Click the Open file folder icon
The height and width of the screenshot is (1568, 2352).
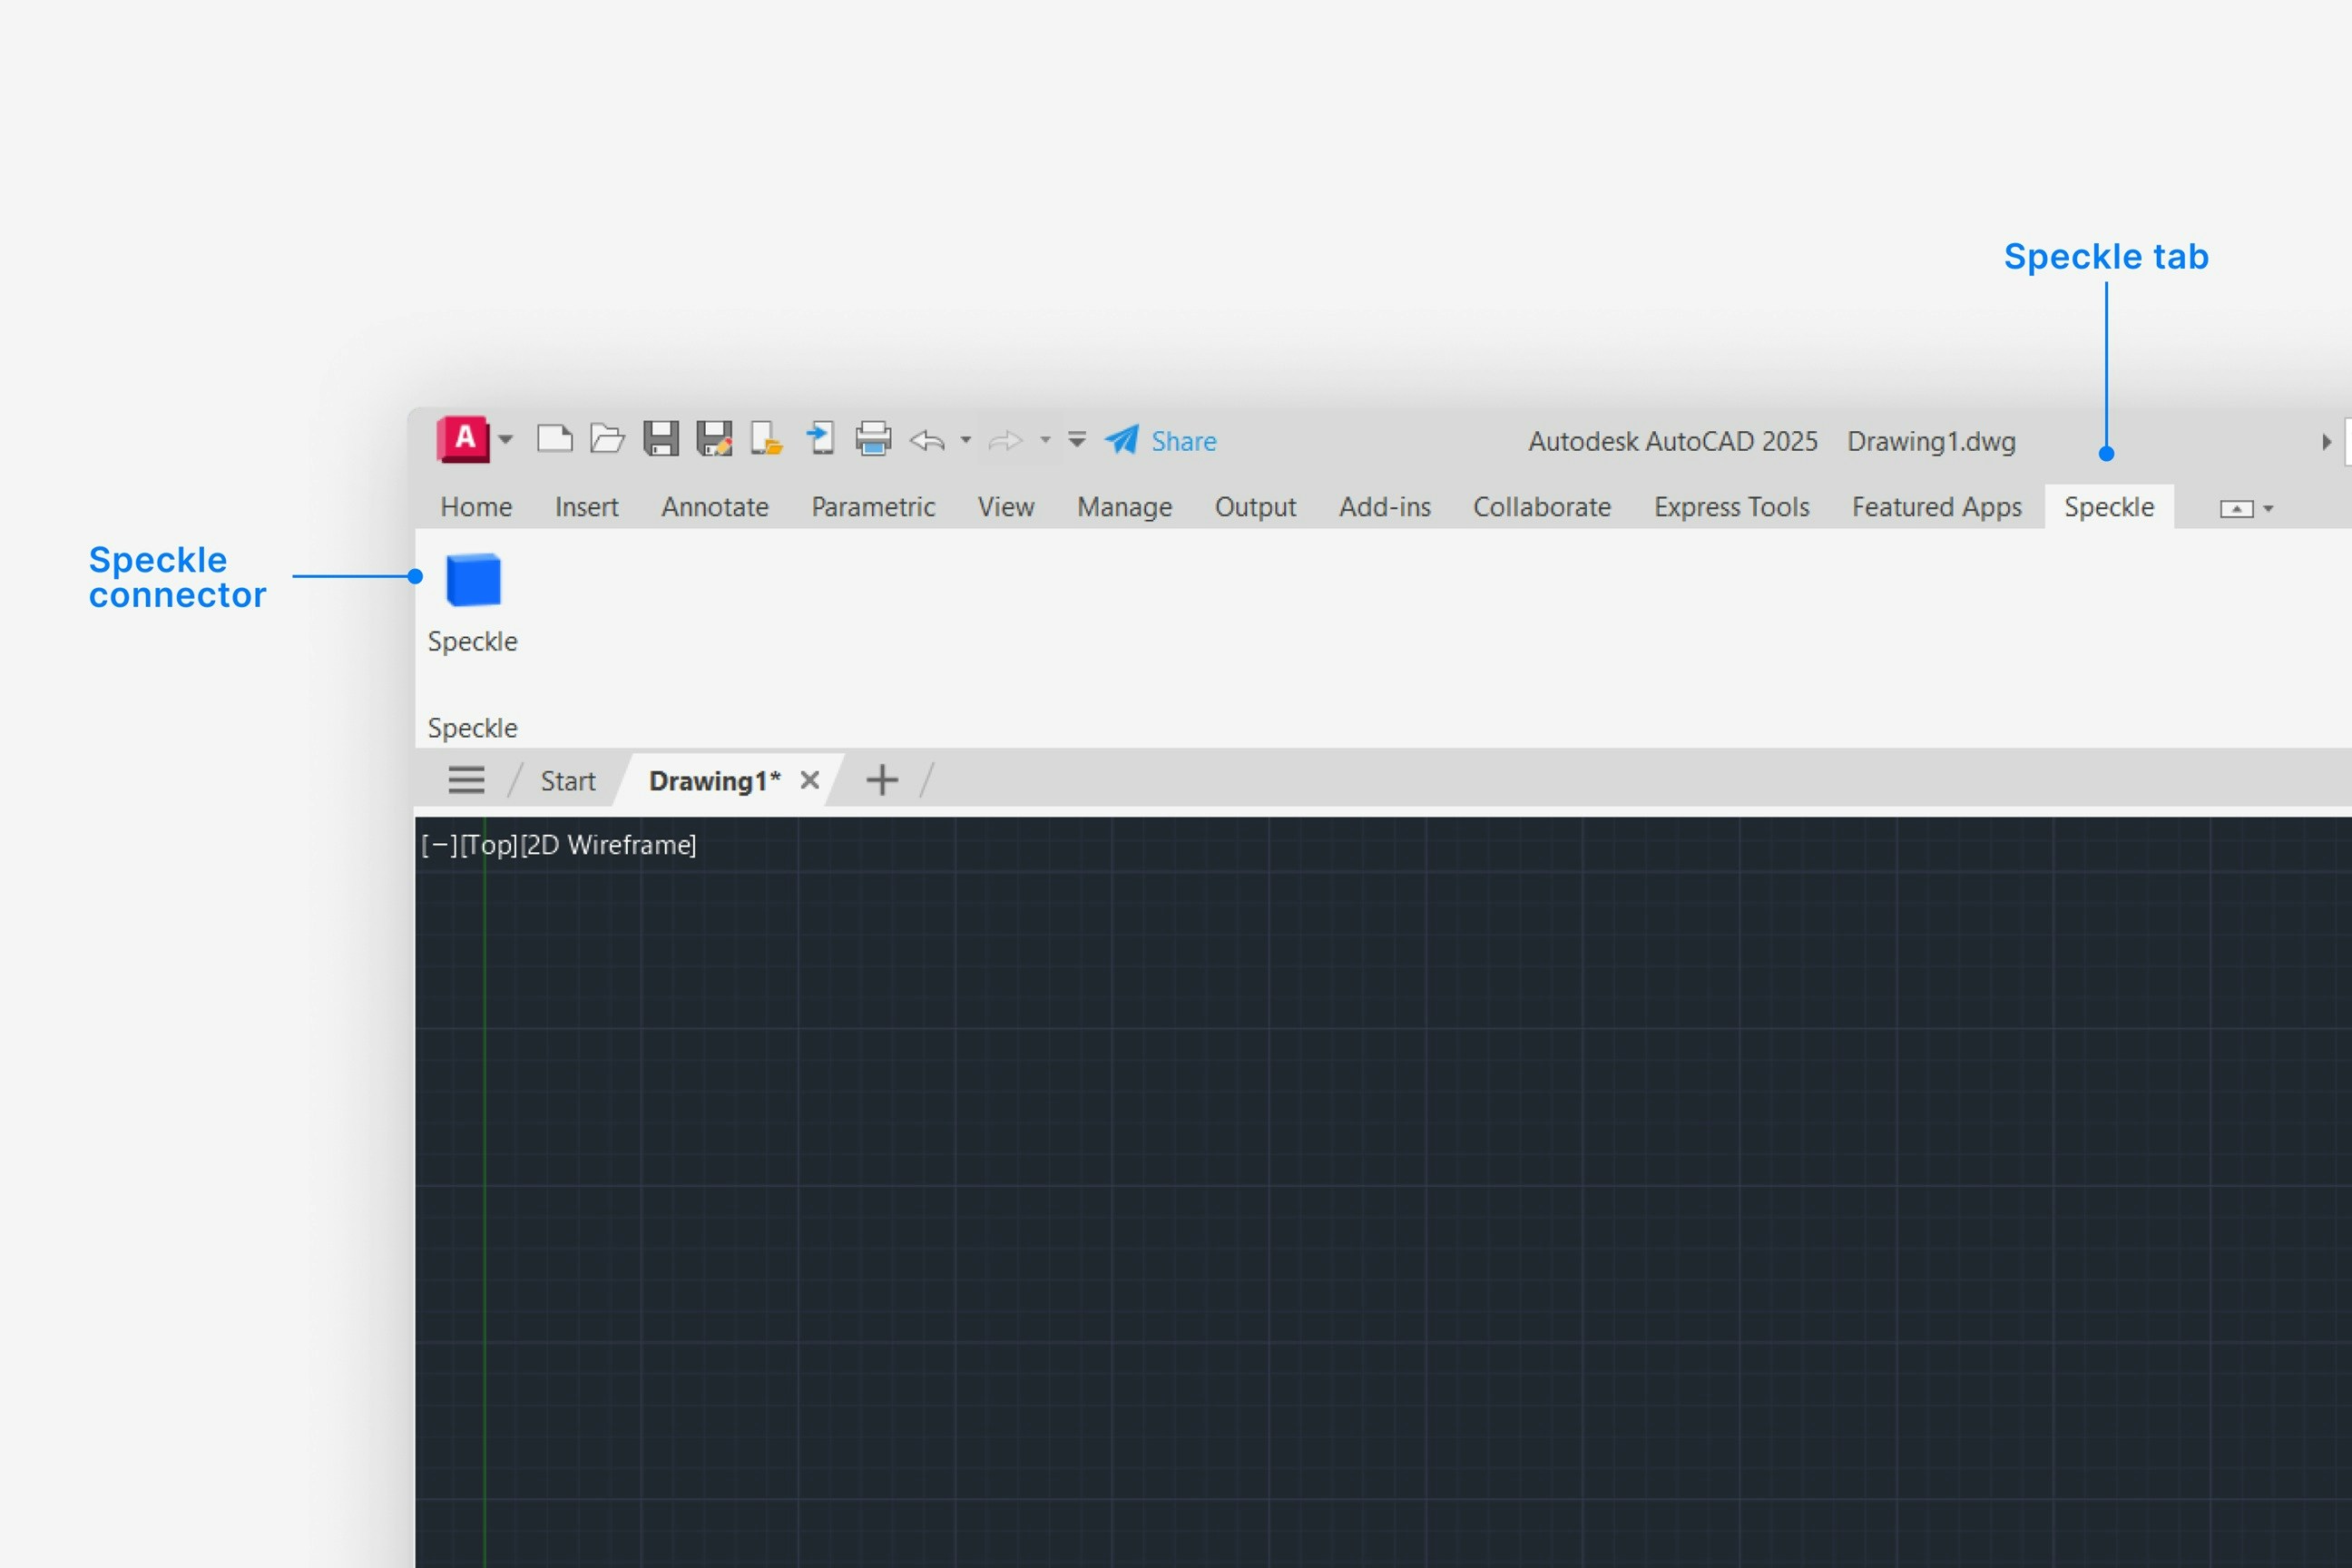pyautogui.click(x=607, y=440)
